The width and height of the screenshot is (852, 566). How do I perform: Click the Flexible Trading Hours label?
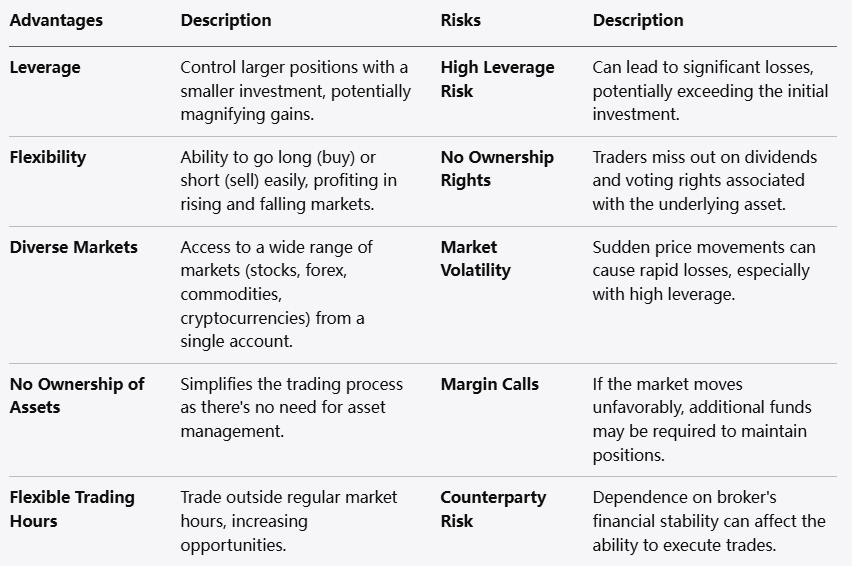coord(72,508)
